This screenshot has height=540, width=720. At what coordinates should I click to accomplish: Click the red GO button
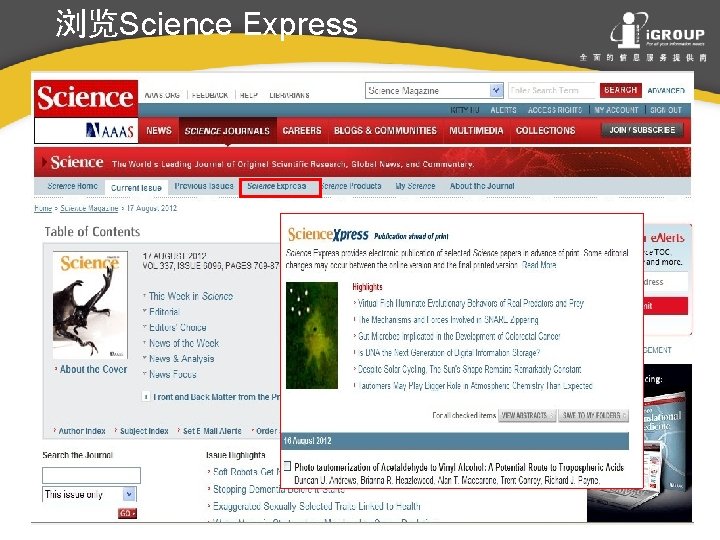127,513
